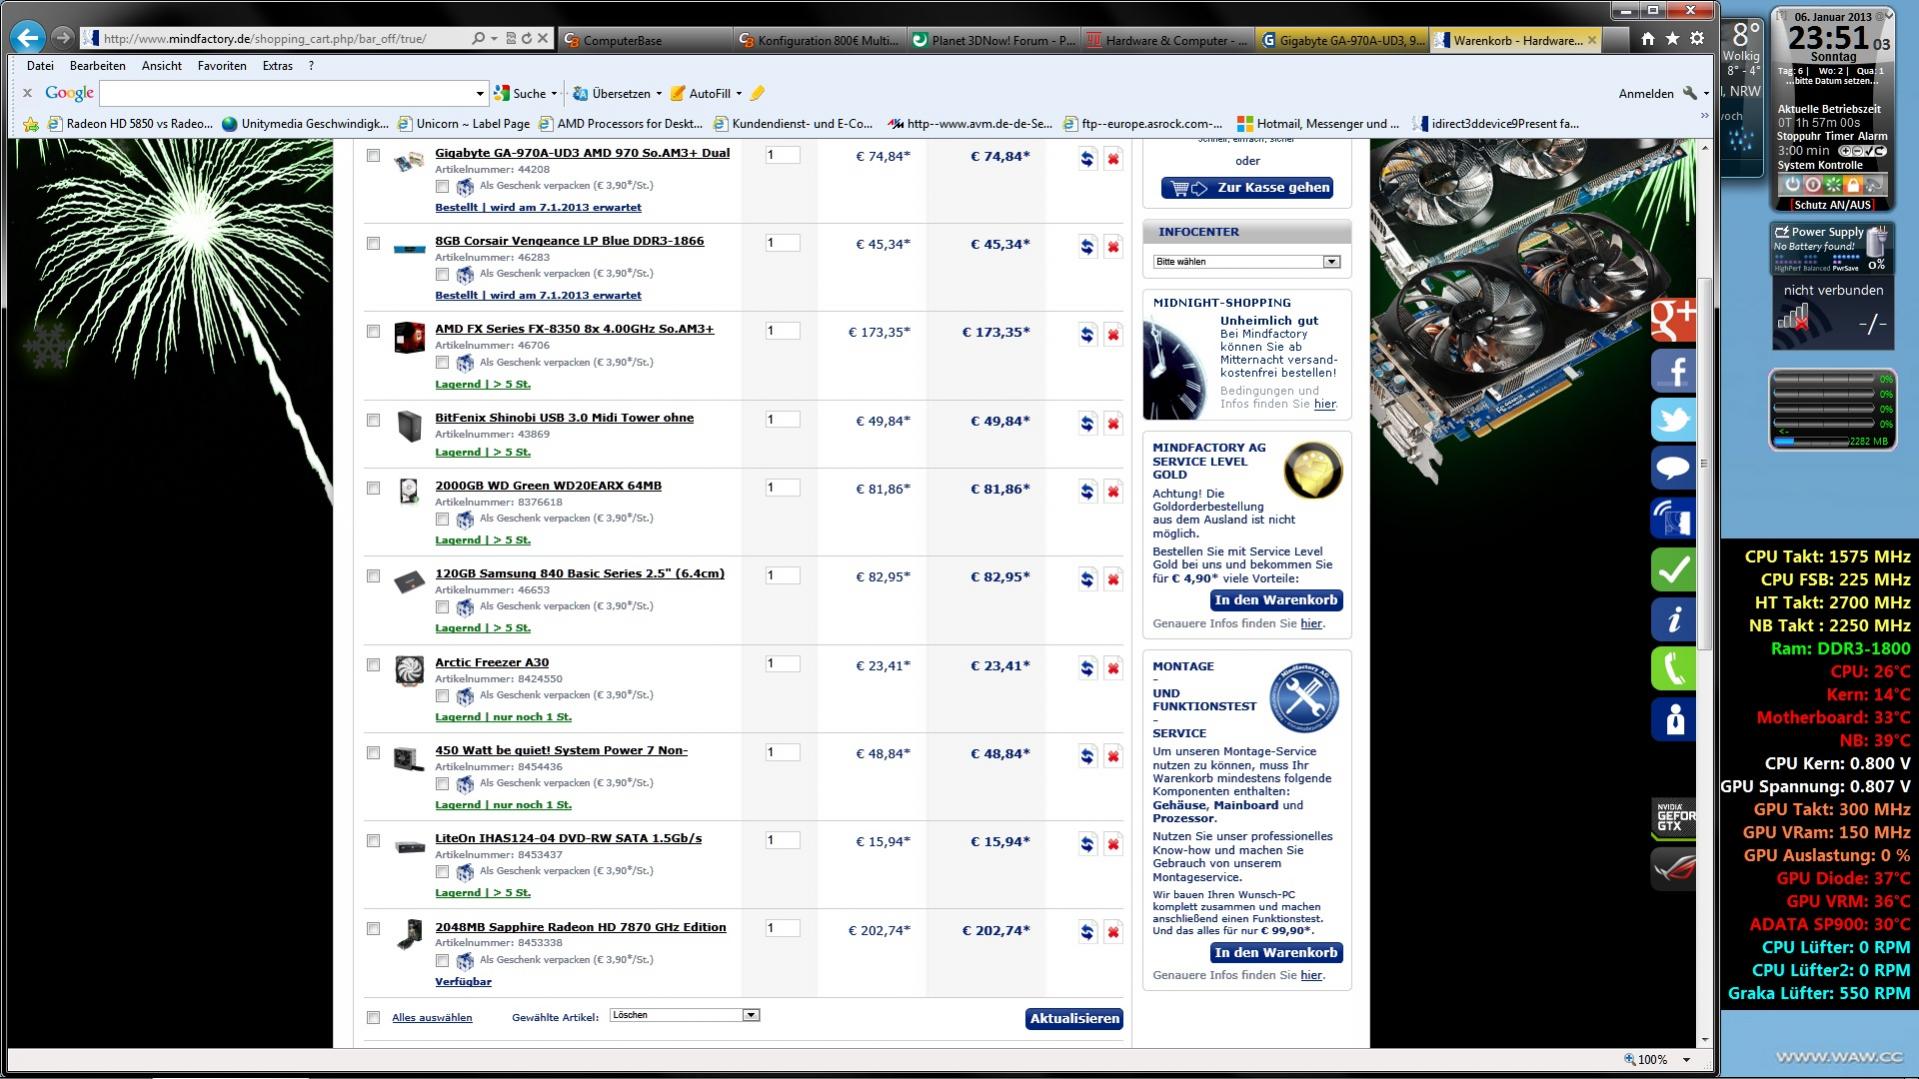
Task: Open the Gewählte Artikel Löschen dropdown
Action: coord(685,1015)
